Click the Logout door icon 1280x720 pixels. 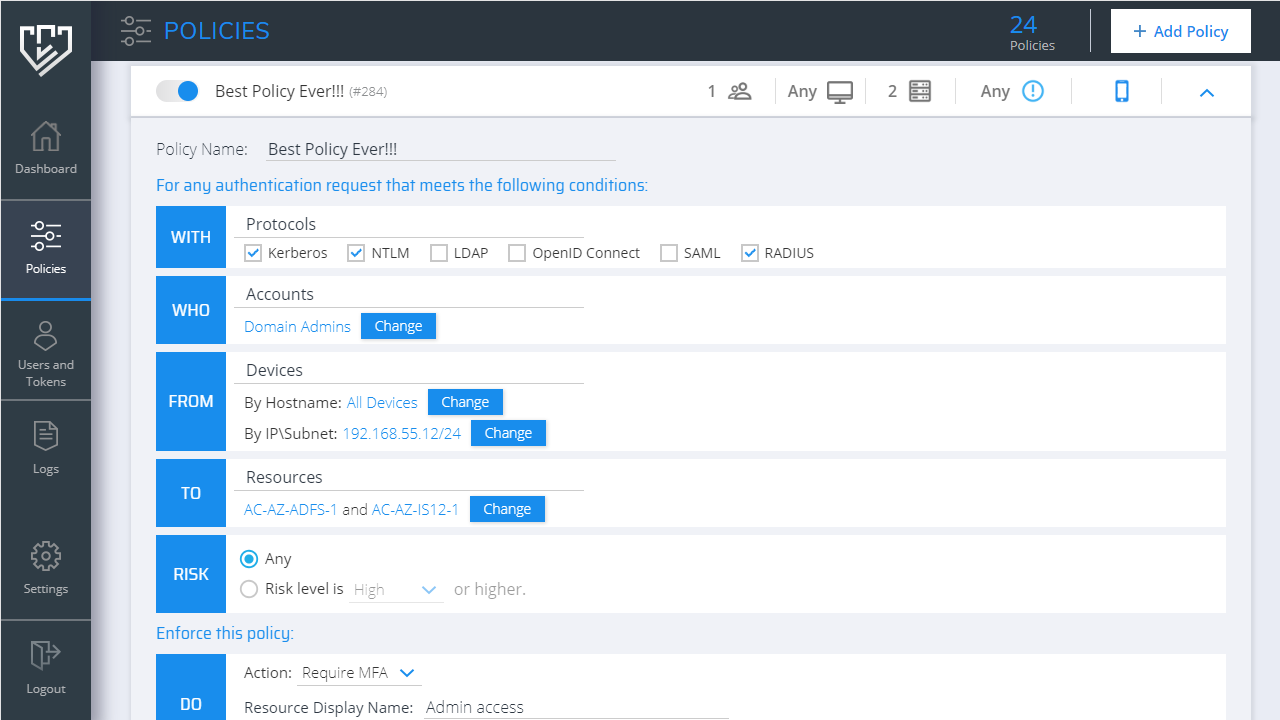point(45,655)
